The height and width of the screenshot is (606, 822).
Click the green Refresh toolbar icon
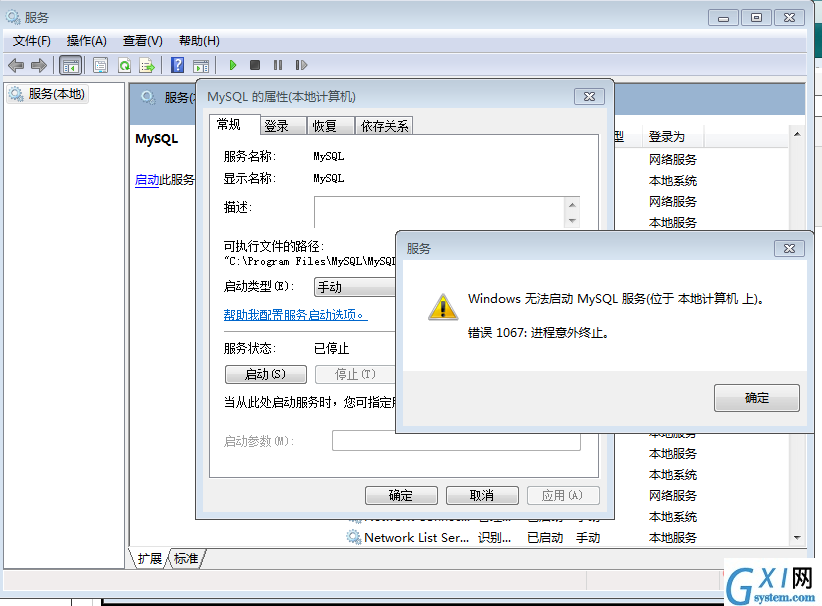tap(124, 66)
